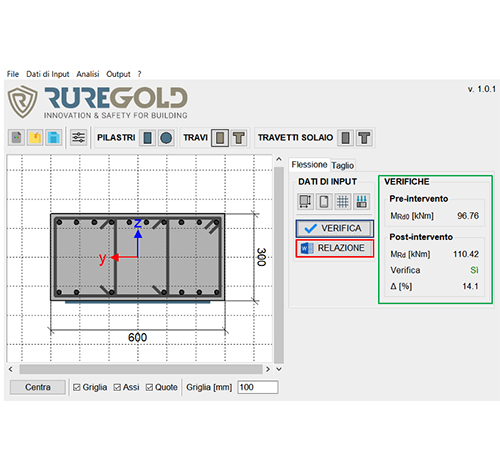
Task: Click the scroll left arrow below canvas
Action: pyautogui.click(x=11, y=369)
